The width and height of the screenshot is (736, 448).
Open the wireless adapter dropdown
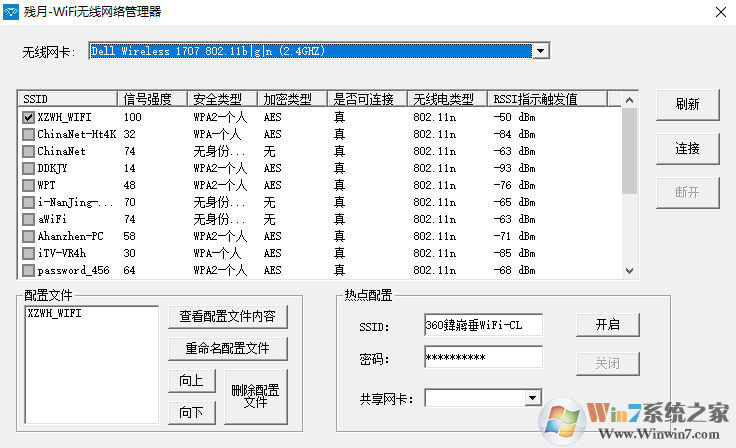pos(541,51)
